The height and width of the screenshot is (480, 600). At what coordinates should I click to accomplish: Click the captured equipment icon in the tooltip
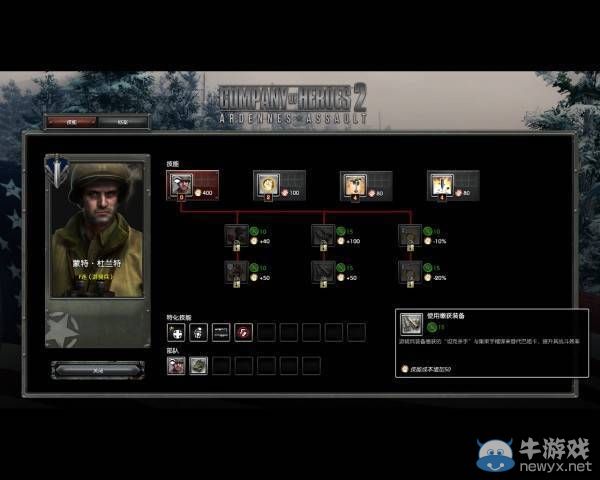pyautogui.click(x=411, y=324)
